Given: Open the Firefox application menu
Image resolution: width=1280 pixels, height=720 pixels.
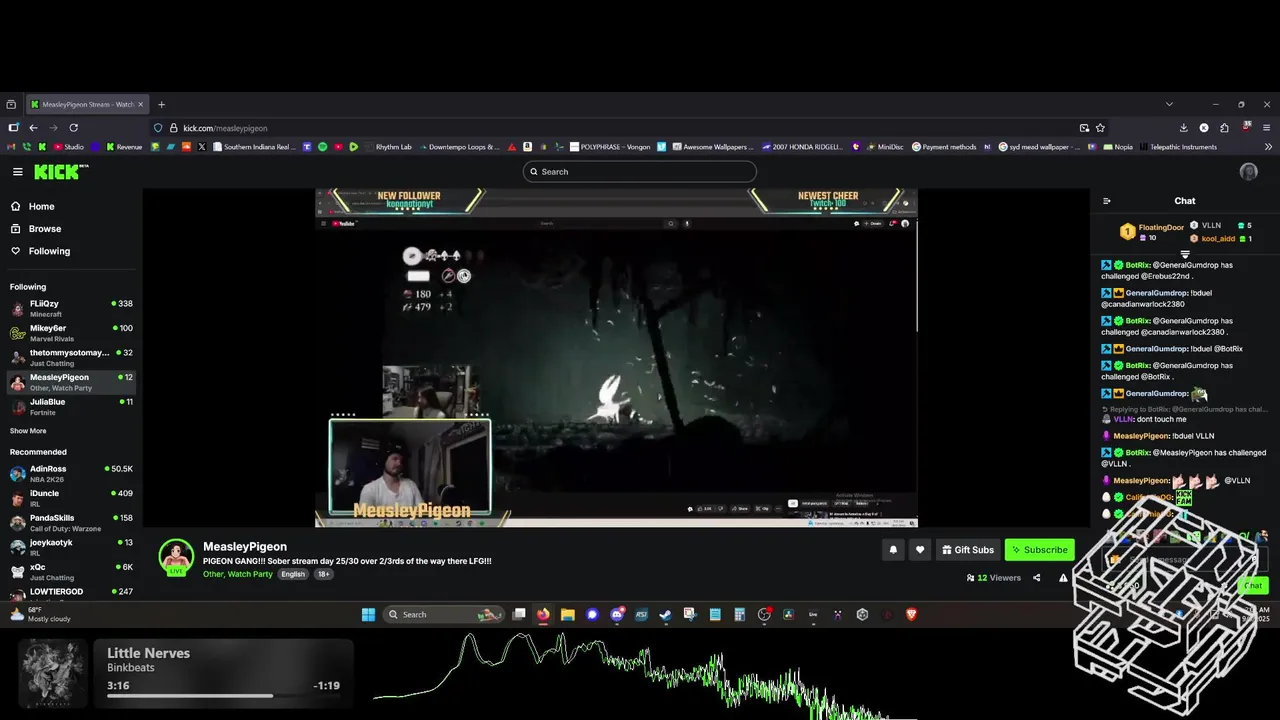Looking at the screenshot, I should (1267, 128).
